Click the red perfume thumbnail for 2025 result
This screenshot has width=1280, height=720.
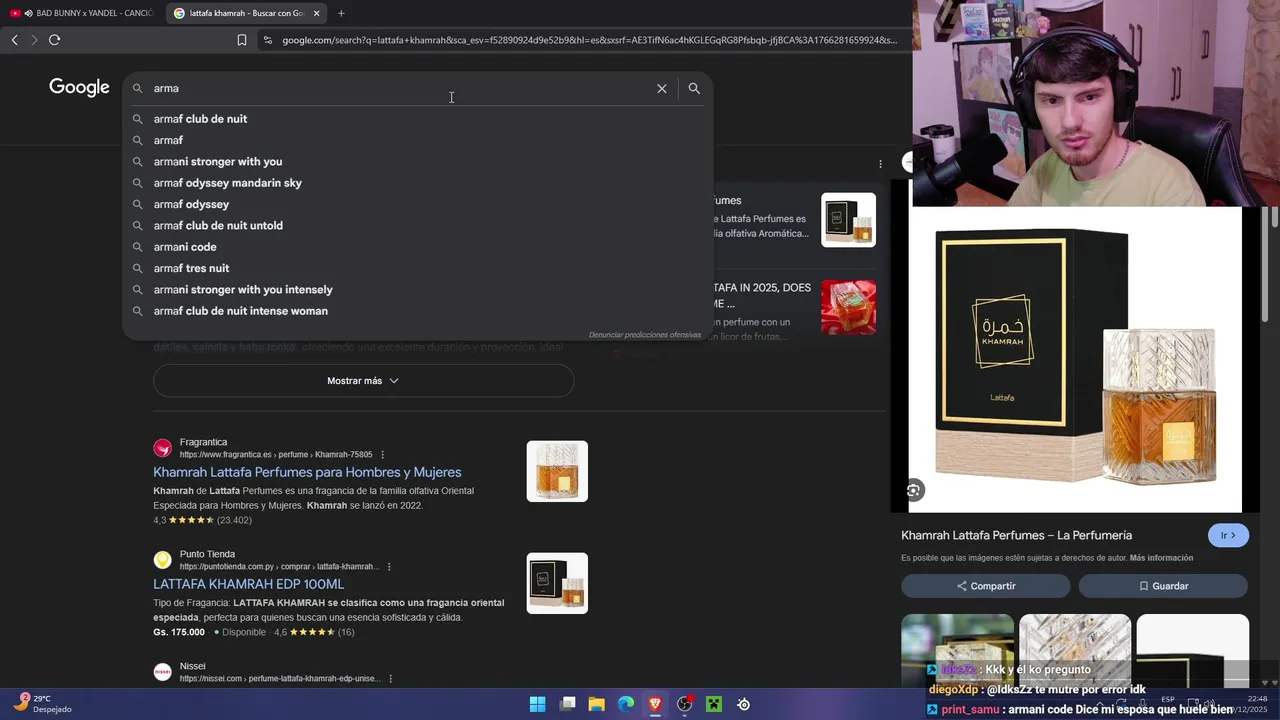tap(848, 307)
